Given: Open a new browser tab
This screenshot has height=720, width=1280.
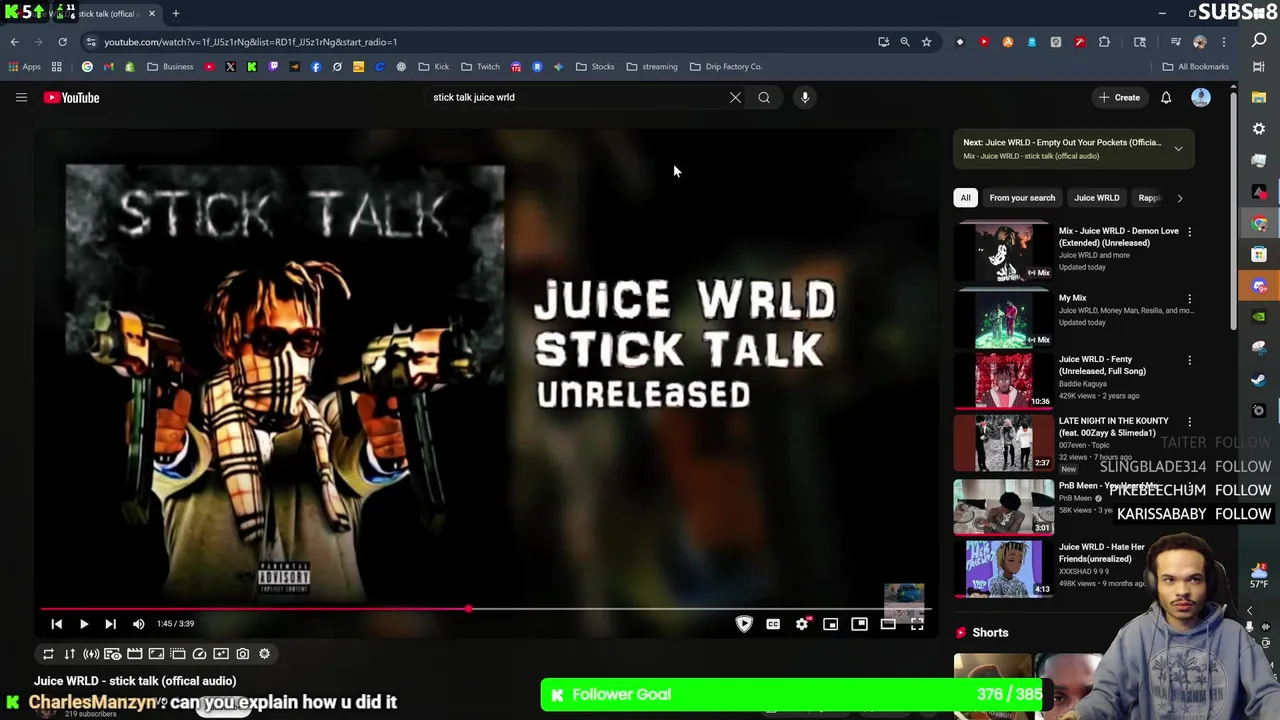Looking at the screenshot, I should 175,14.
